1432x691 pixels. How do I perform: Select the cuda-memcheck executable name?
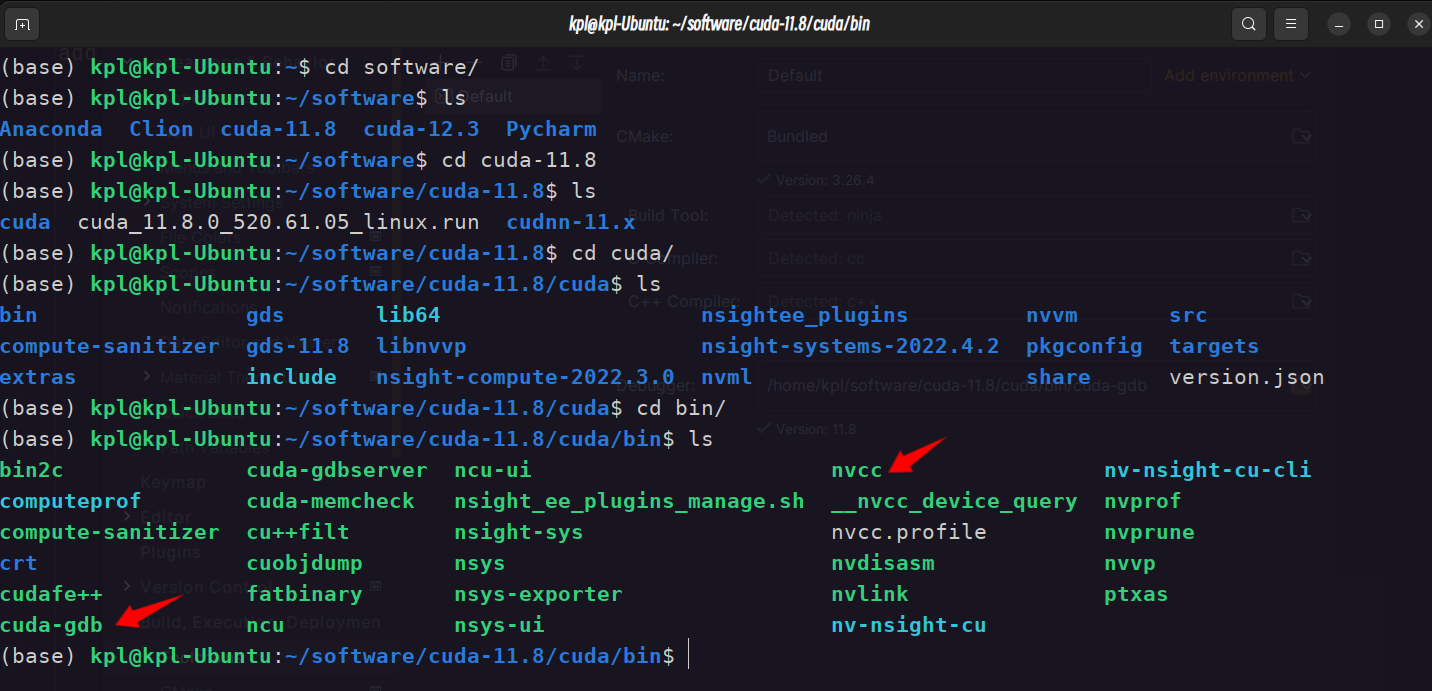330,501
